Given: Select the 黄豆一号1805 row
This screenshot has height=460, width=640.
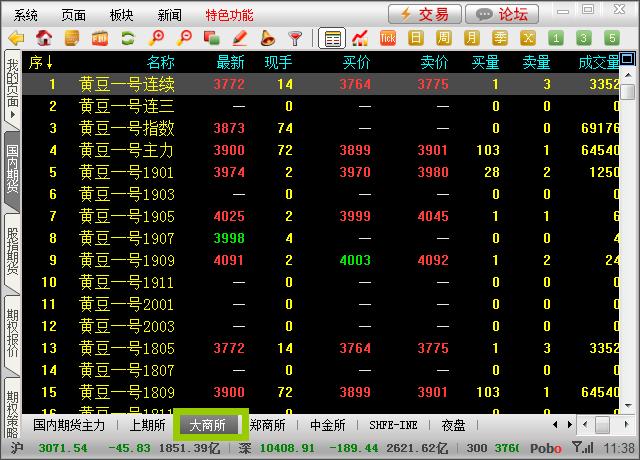Looking at the screenshot, I should [x=321, y=348].
